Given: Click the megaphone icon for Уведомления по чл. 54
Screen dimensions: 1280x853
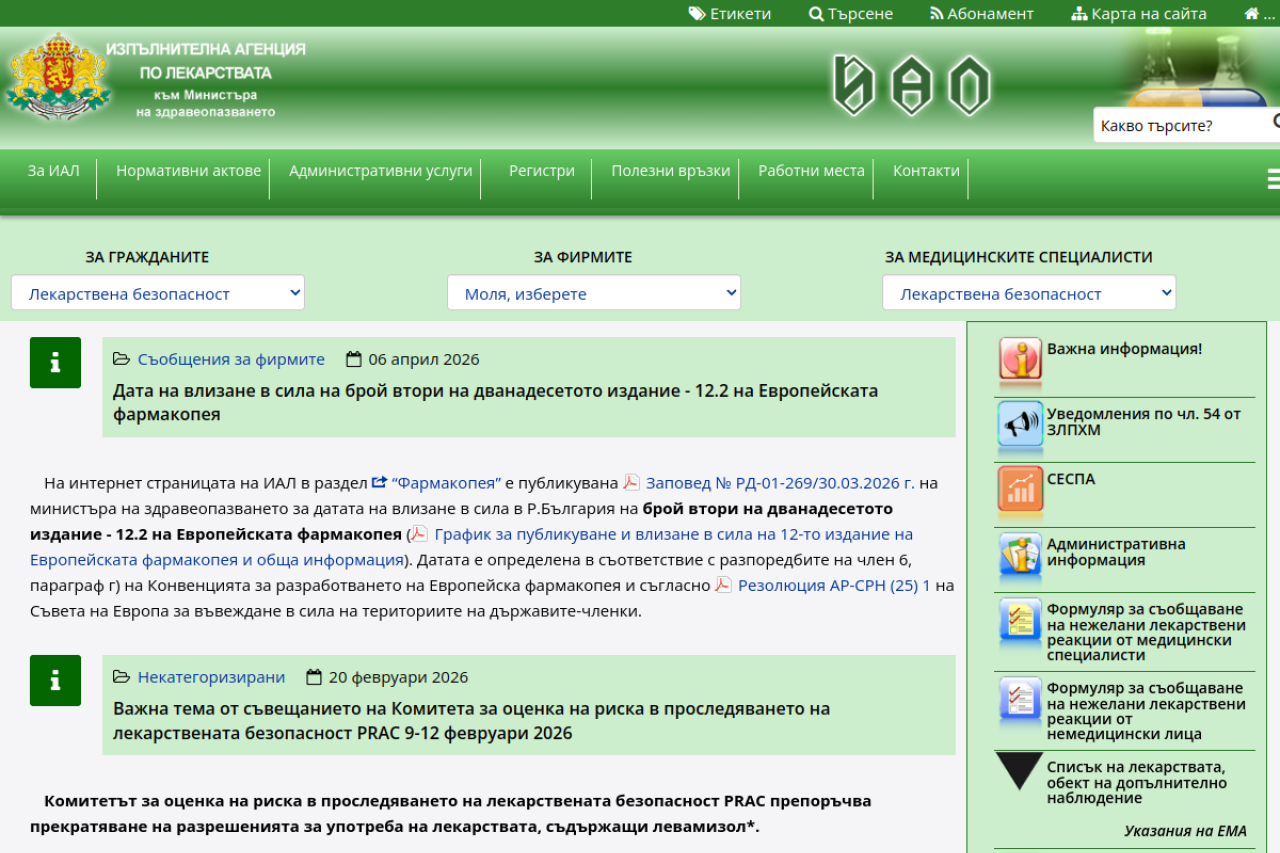Looking at the screenshot, I should 1020,424.
